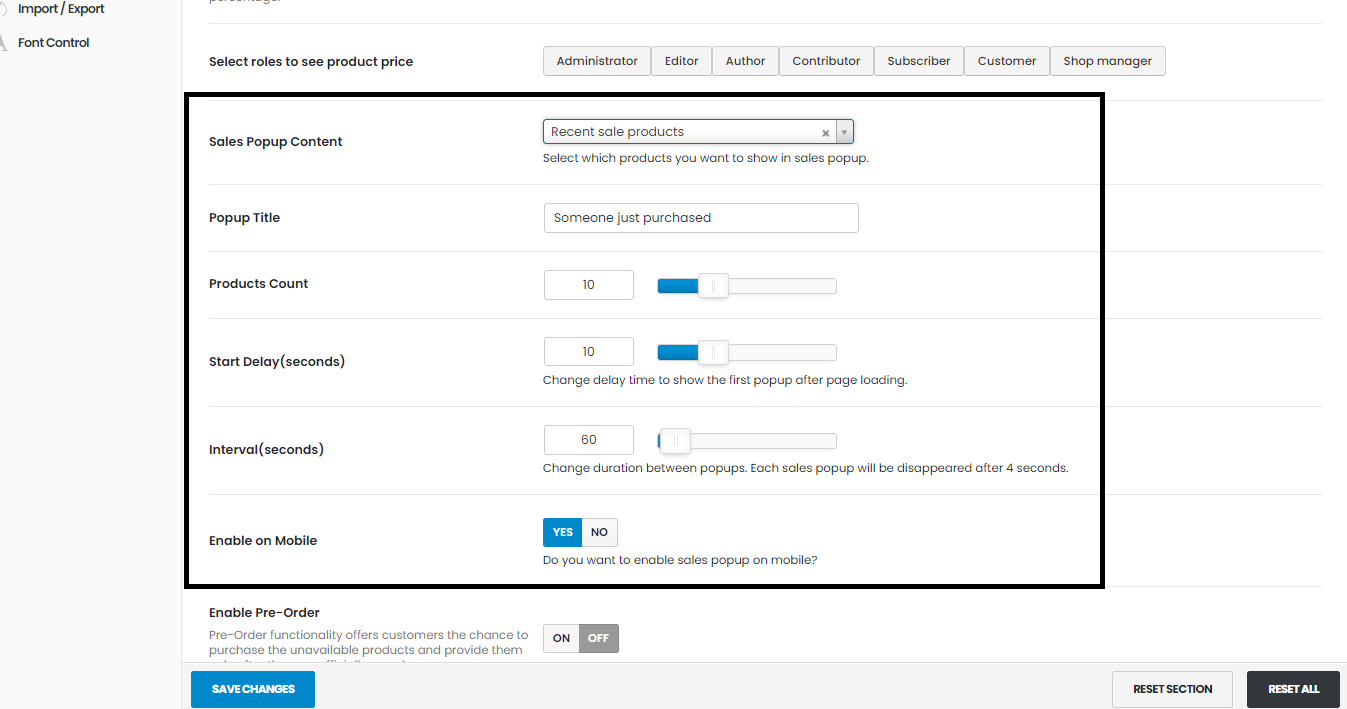Click the Start Delay number field
This screenshot has width=1347, height=709.
589,352
